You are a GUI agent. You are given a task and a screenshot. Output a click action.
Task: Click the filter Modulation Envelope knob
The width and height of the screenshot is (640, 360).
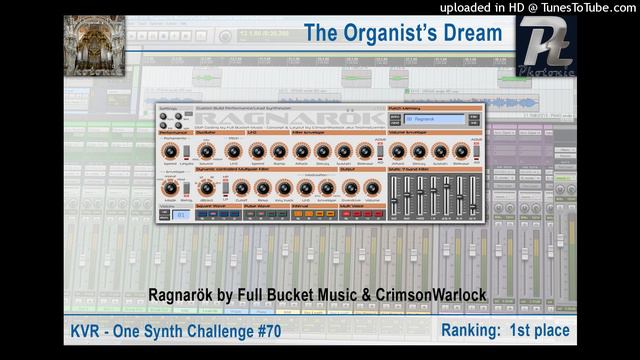pyautogui.click(x=327, y=188)
